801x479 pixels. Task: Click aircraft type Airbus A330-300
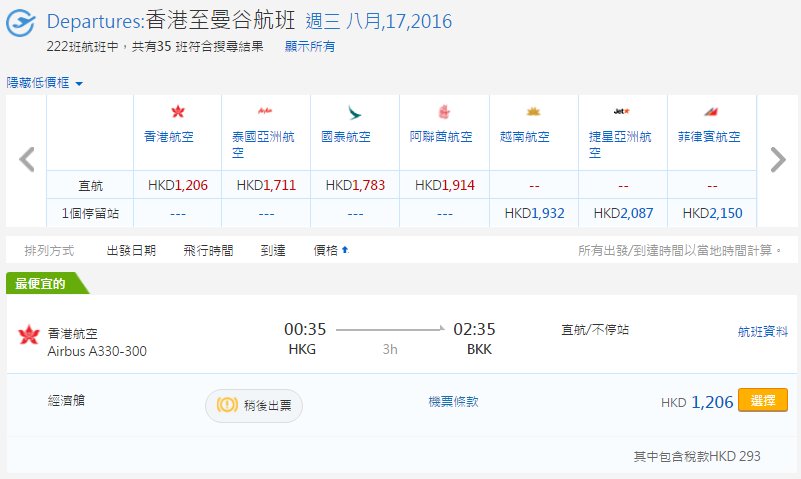tap(97, 351)
